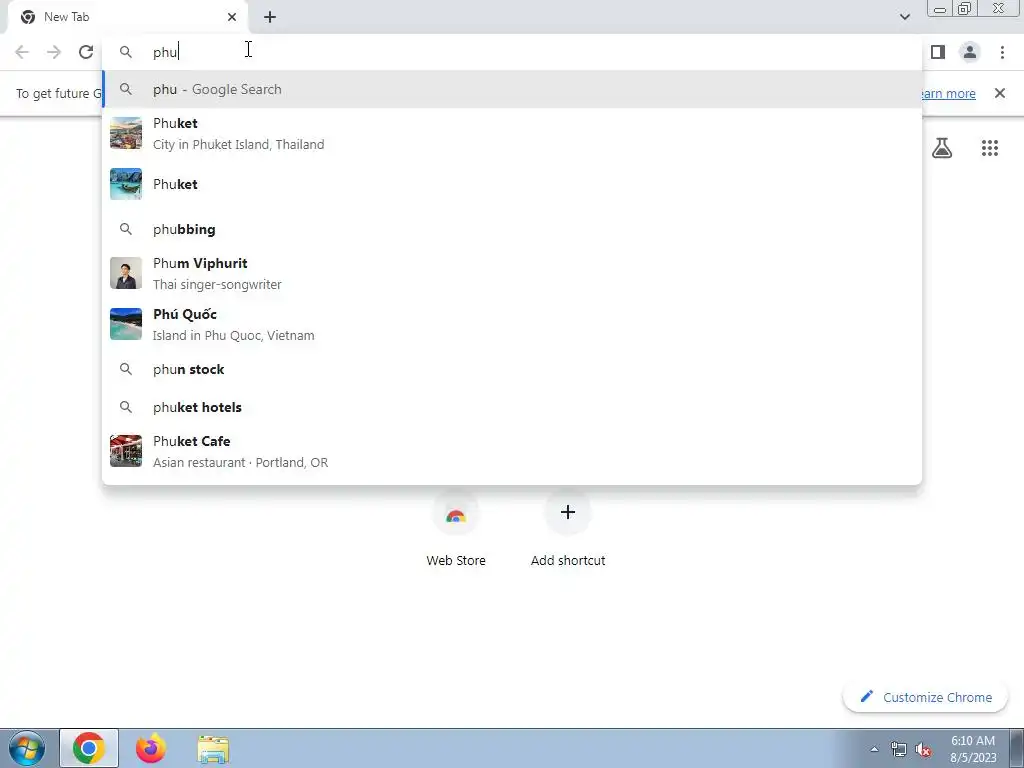1024x768 pixels.
Task: Pick the phun stock suggestion
Action: (512, 370)
